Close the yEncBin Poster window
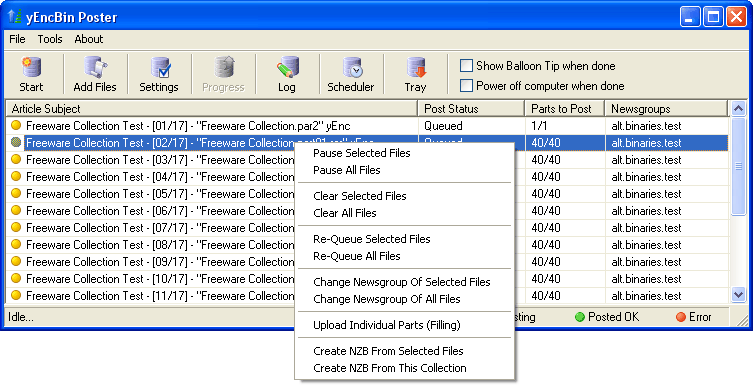Viewport: 753px width, 391px height. [x=736, y=17]
